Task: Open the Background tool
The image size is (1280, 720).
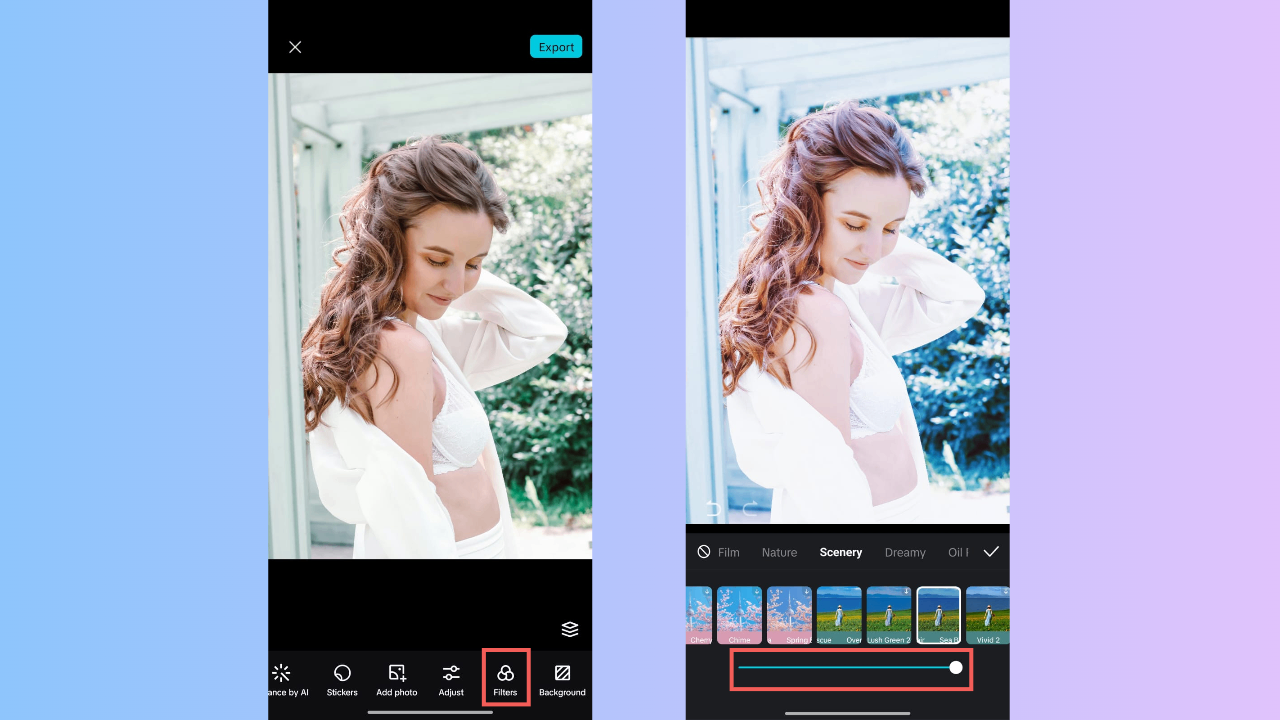Action: click(562, 678)
